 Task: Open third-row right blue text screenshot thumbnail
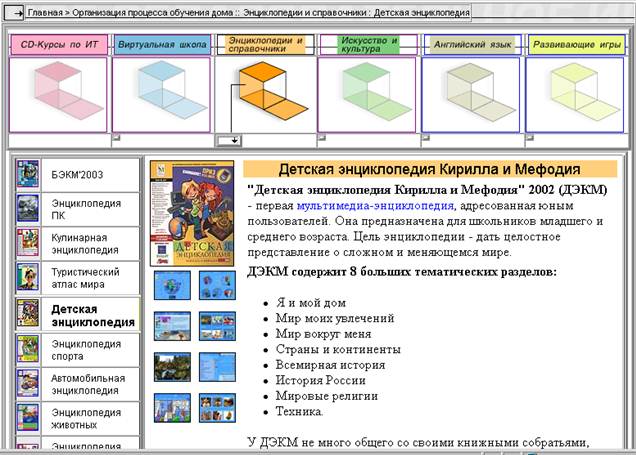point(217,367)
